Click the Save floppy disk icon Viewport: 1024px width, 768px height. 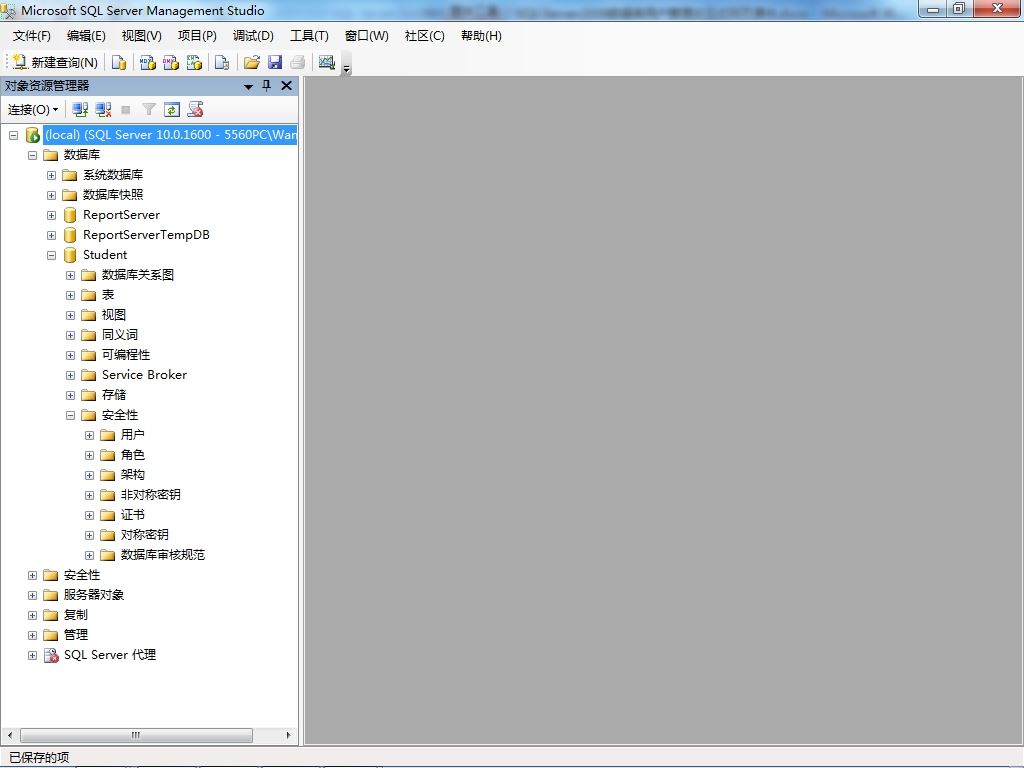coord(275,62)
